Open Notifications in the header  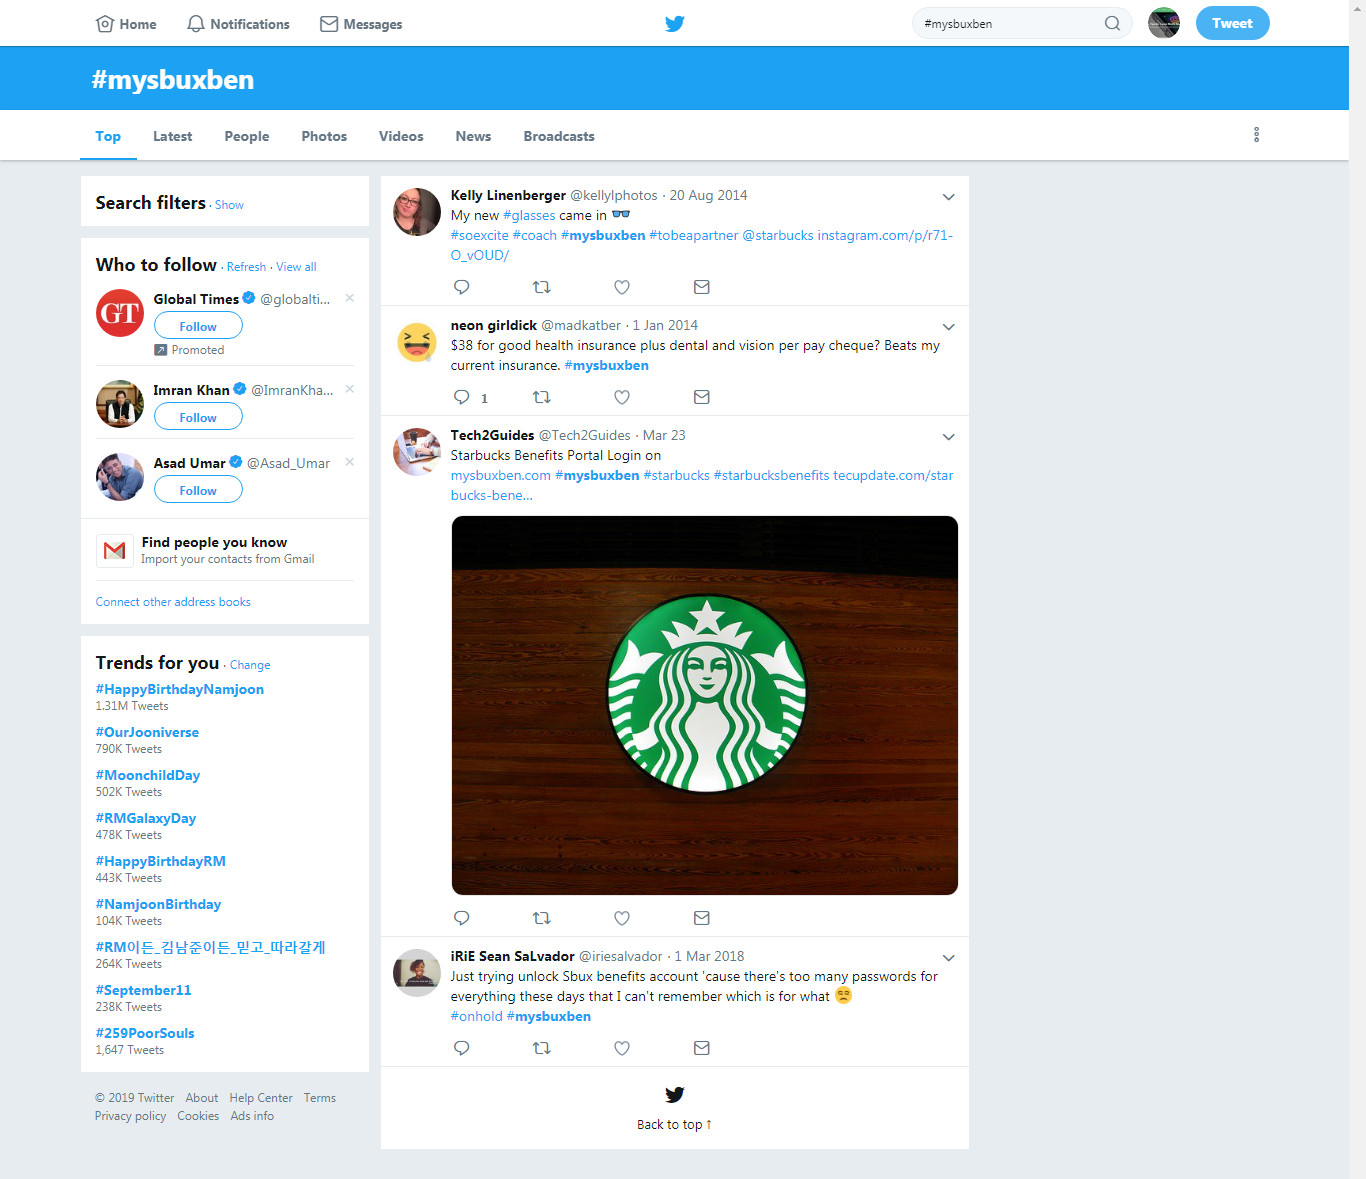coord(238,24)
